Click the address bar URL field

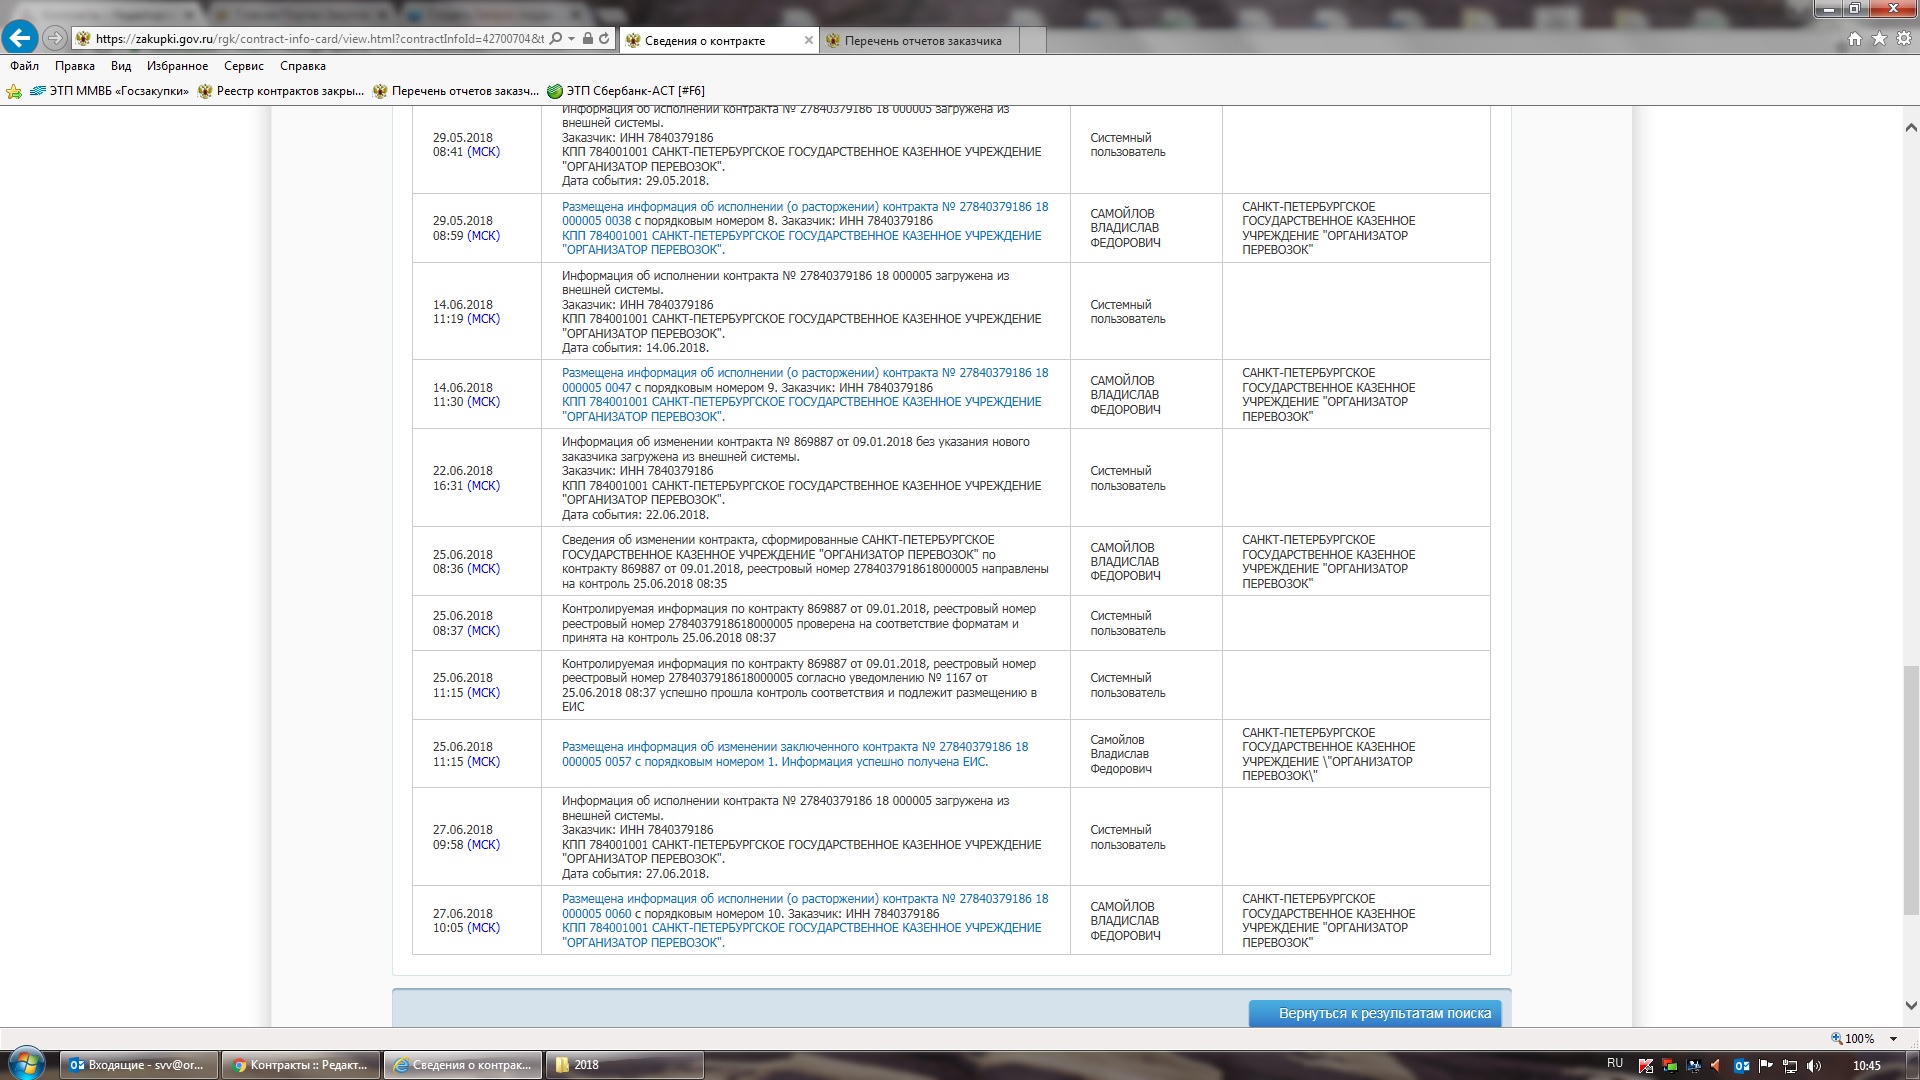[320, 39]
